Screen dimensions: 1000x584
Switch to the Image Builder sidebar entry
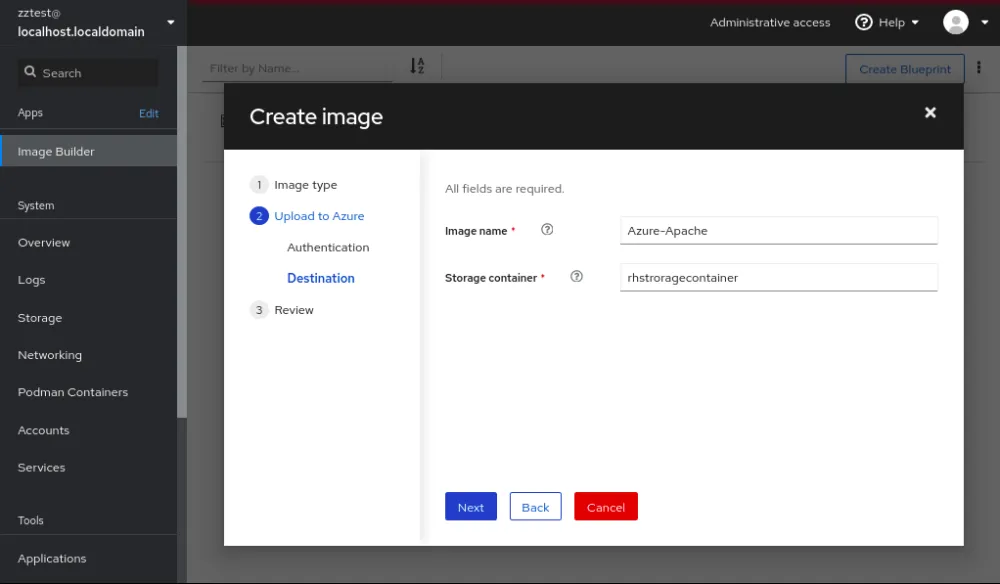(x=57, y=151)
